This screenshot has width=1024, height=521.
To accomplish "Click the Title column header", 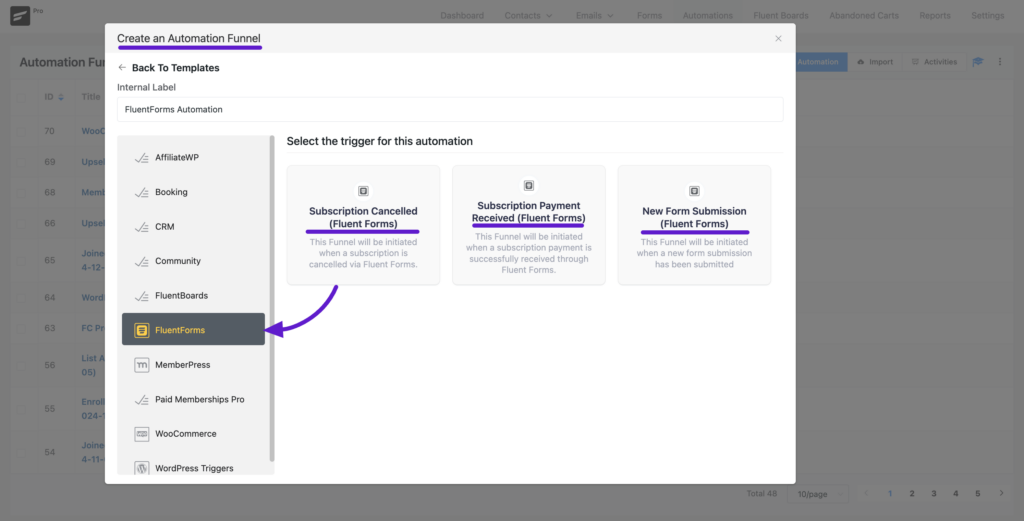I will 91,97.
